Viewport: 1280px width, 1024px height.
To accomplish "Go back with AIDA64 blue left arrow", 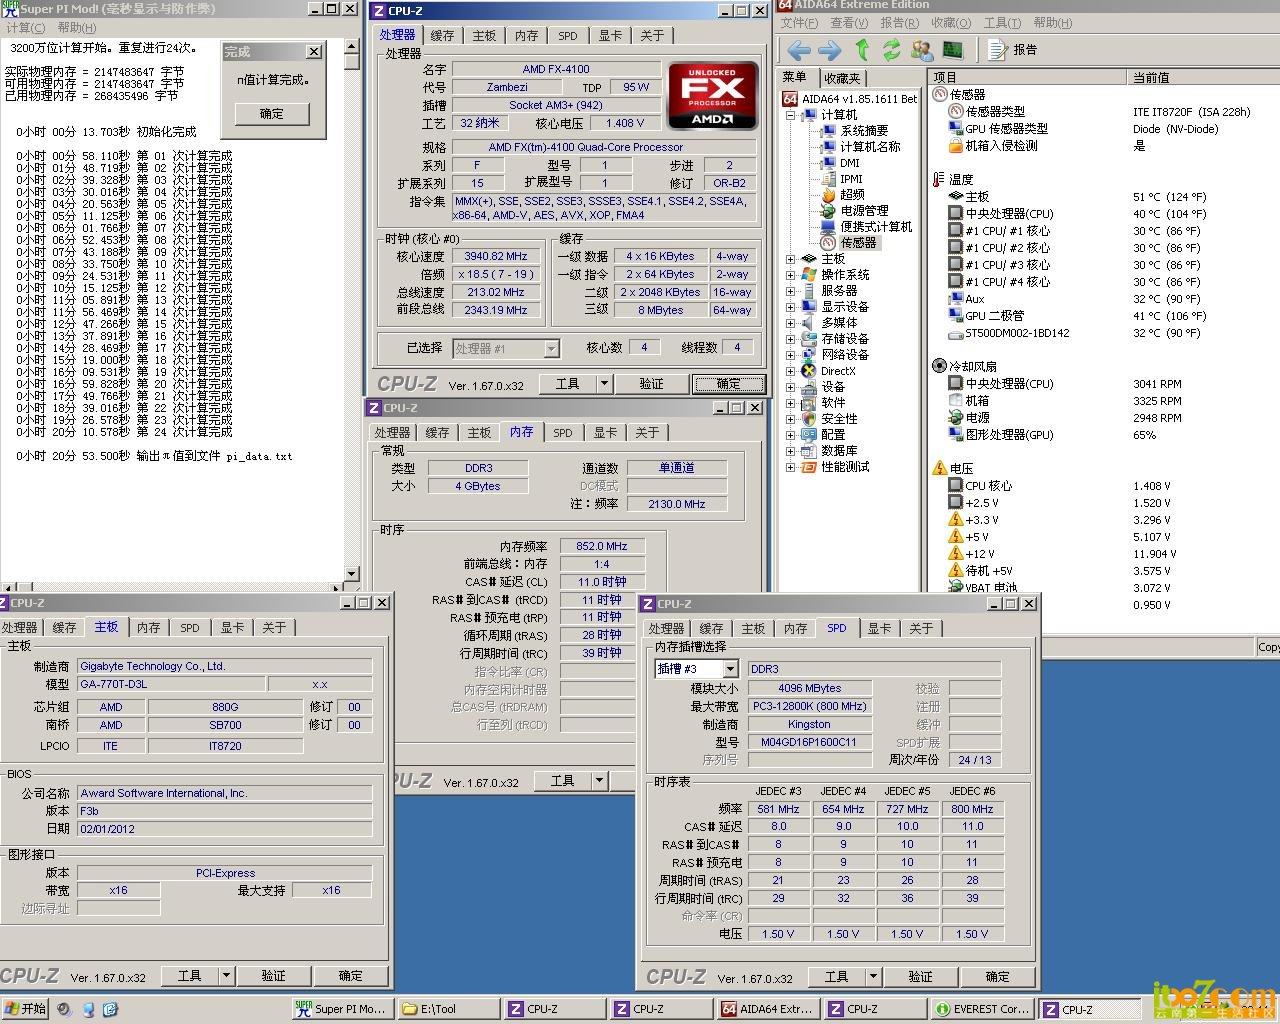I will pos(798,50).
